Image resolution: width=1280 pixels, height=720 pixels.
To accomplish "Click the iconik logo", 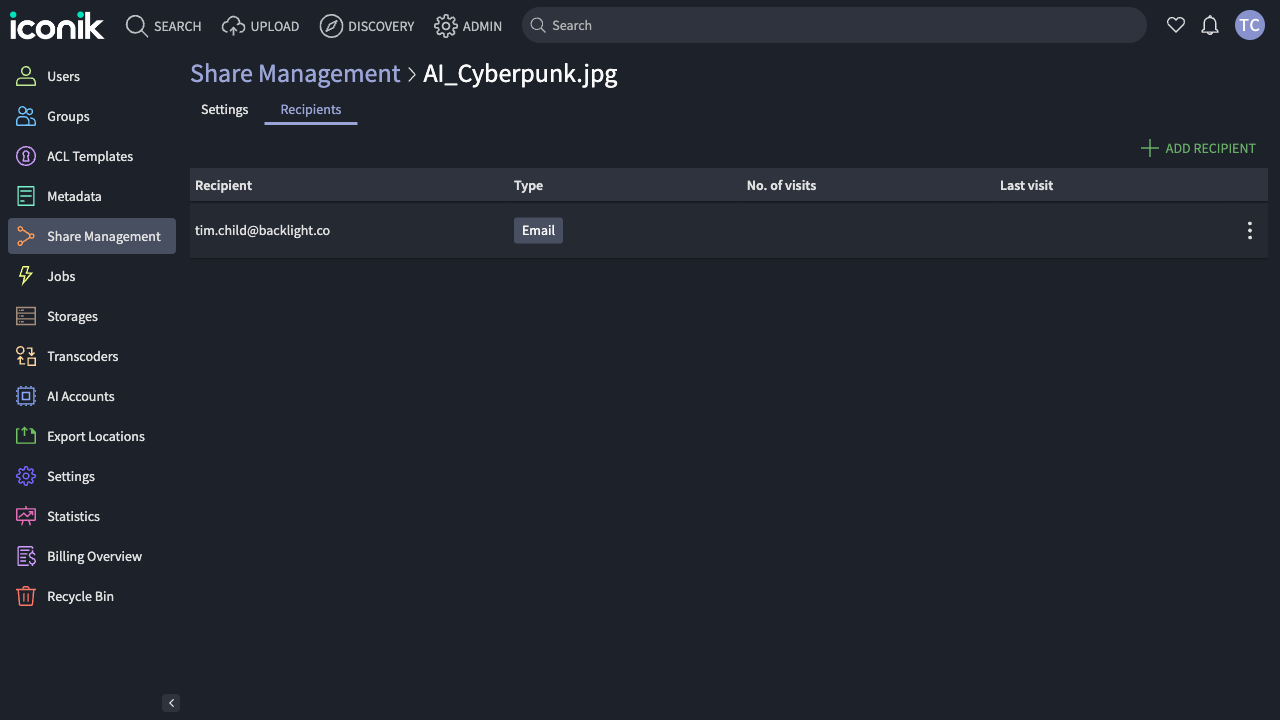I will [57, 26].
